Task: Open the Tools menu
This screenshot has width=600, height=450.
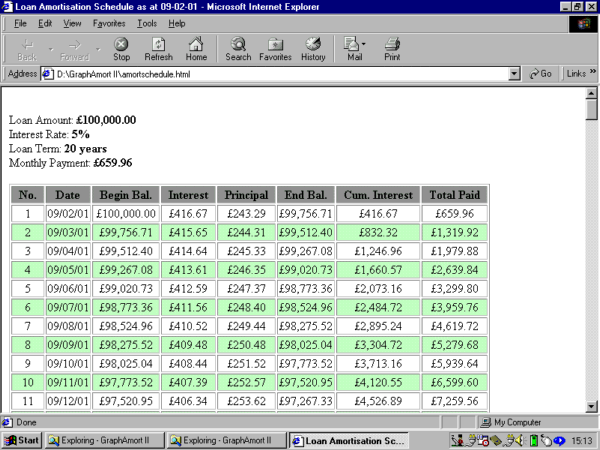Action: (147, 22)
